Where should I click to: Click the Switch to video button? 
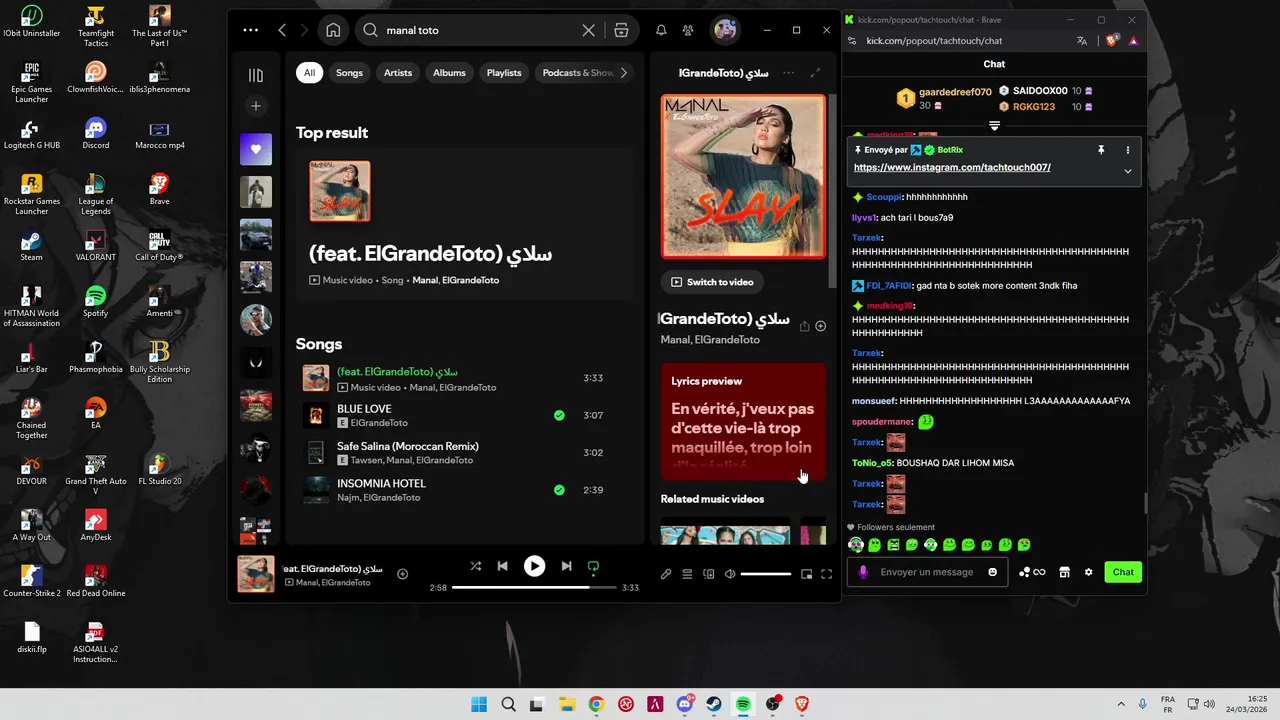(x=712, y=282)
